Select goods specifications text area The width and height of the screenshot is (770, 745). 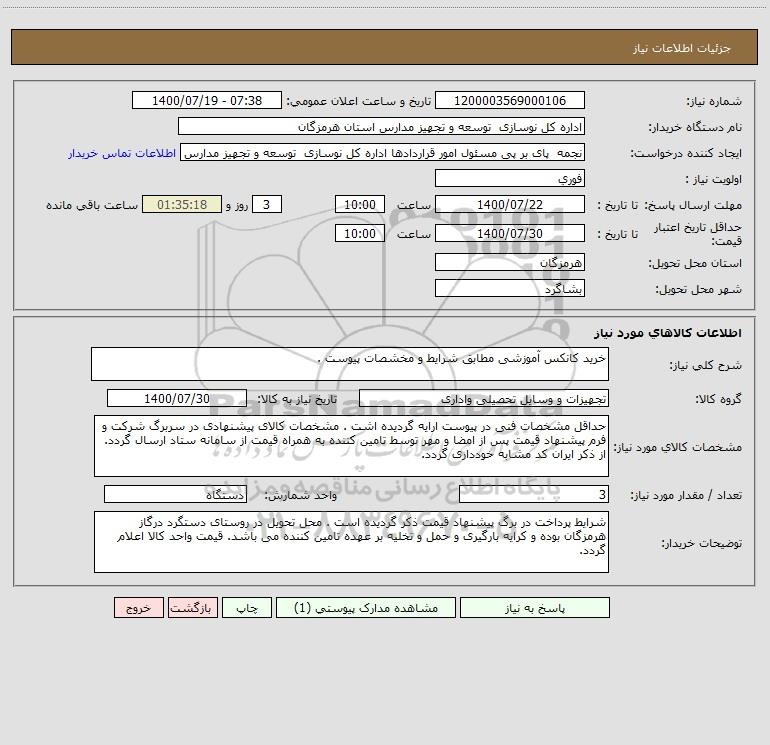click(351, 446)
